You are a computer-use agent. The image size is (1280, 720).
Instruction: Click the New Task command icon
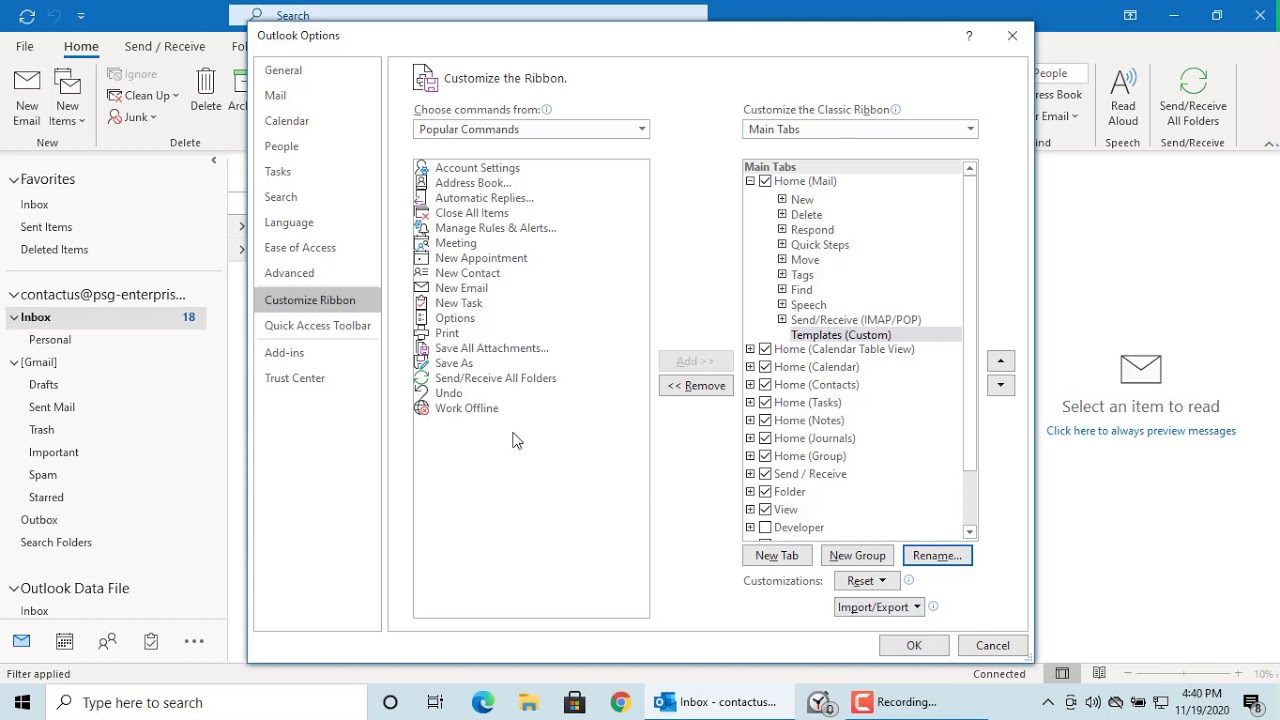click(x=421, y=303)
